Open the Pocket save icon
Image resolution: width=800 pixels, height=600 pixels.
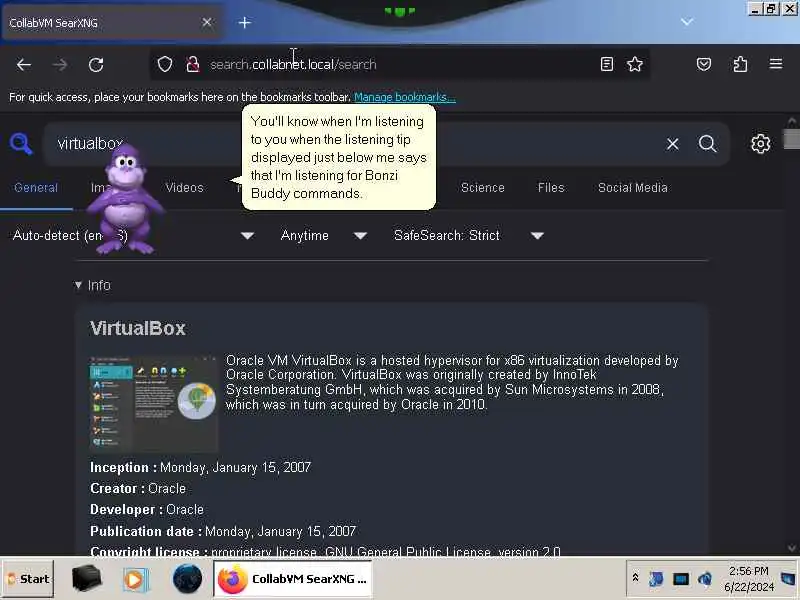click(704, 64)
